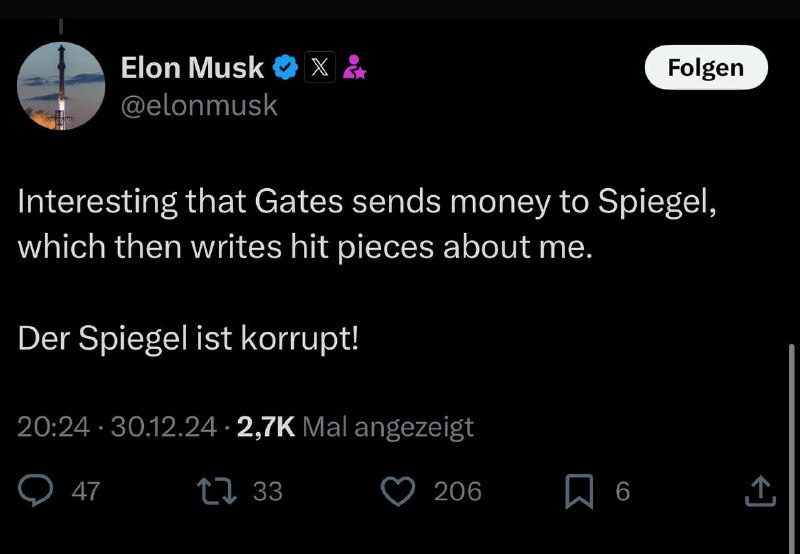Click the like count 206
Screen dimensions: 800x554
click(458, 492)
